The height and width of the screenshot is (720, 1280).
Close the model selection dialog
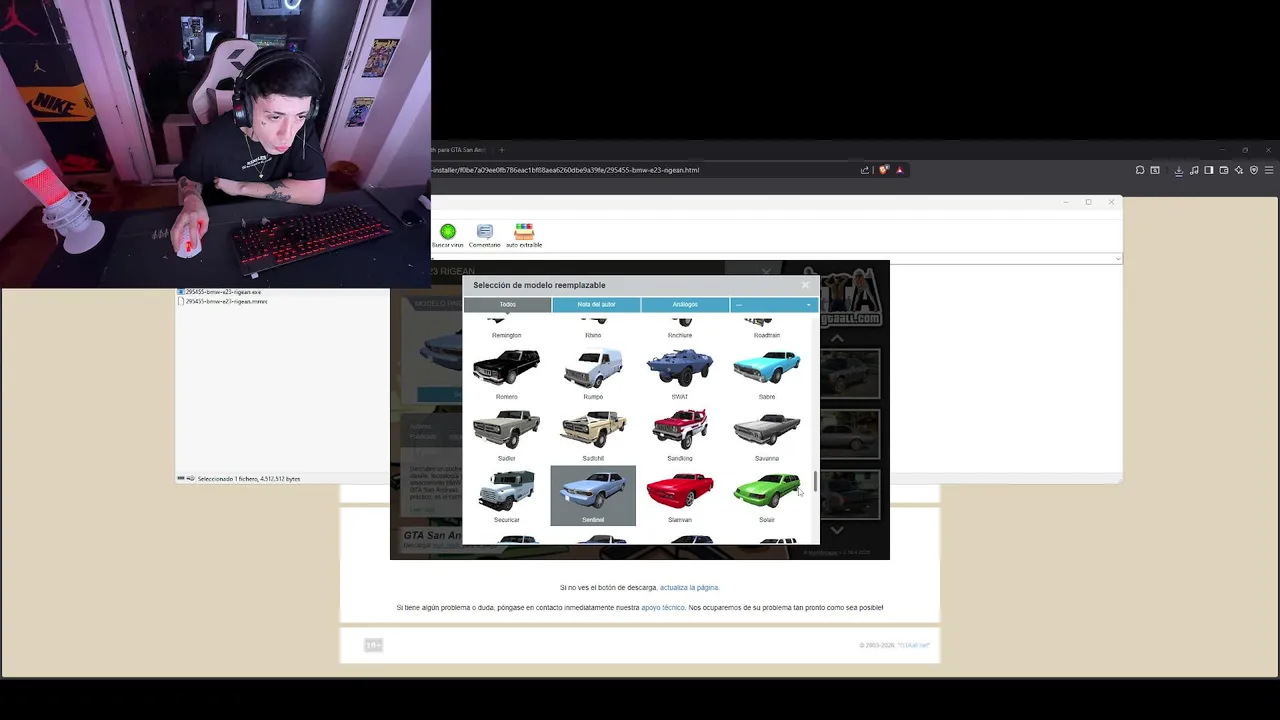(x=805, y=285)
